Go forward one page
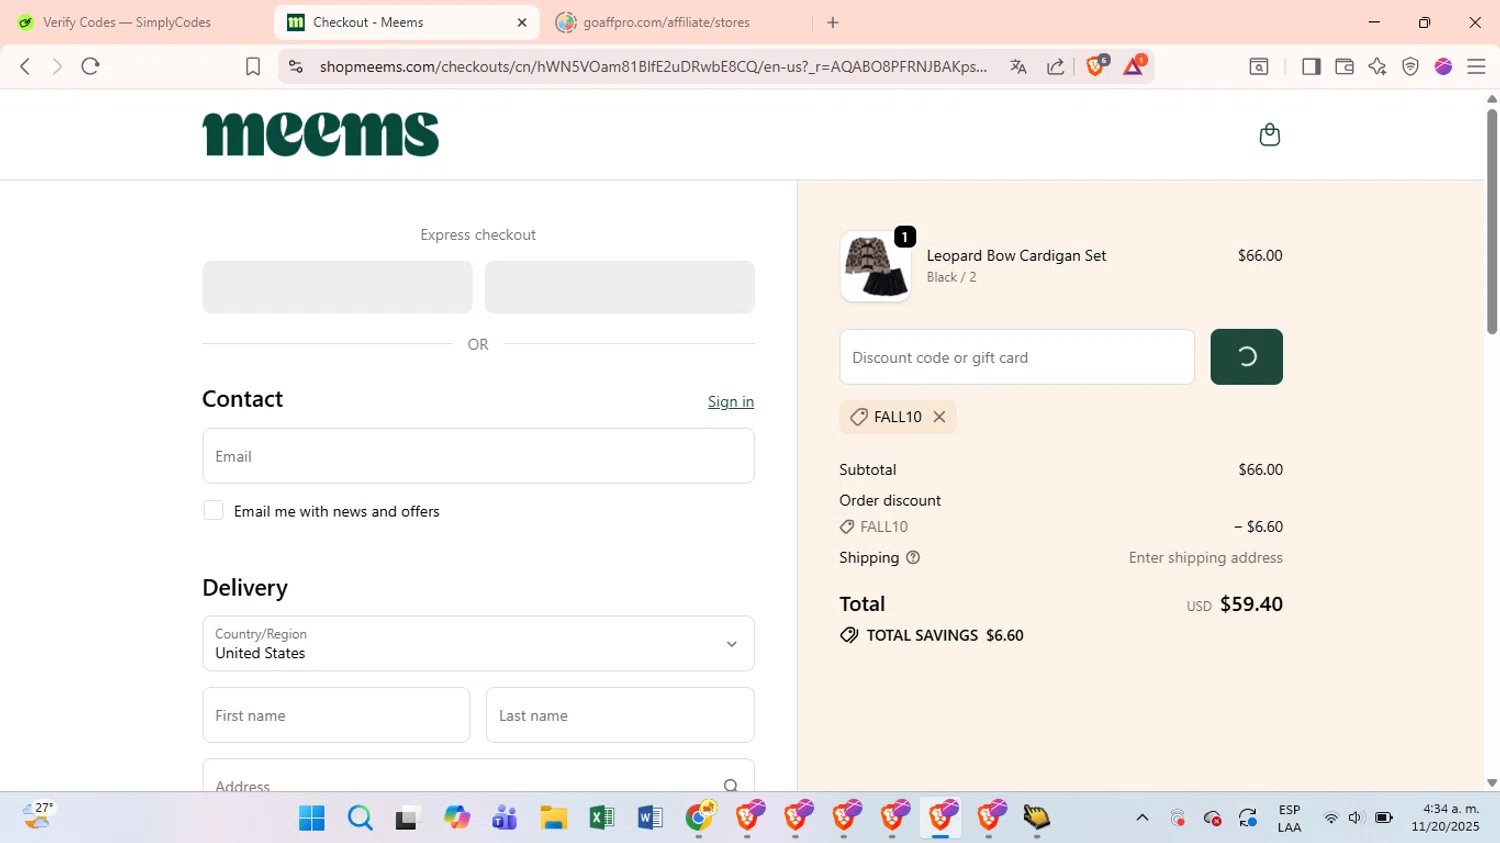This screenshot has width=1500, height=843. tap(57, 66)
